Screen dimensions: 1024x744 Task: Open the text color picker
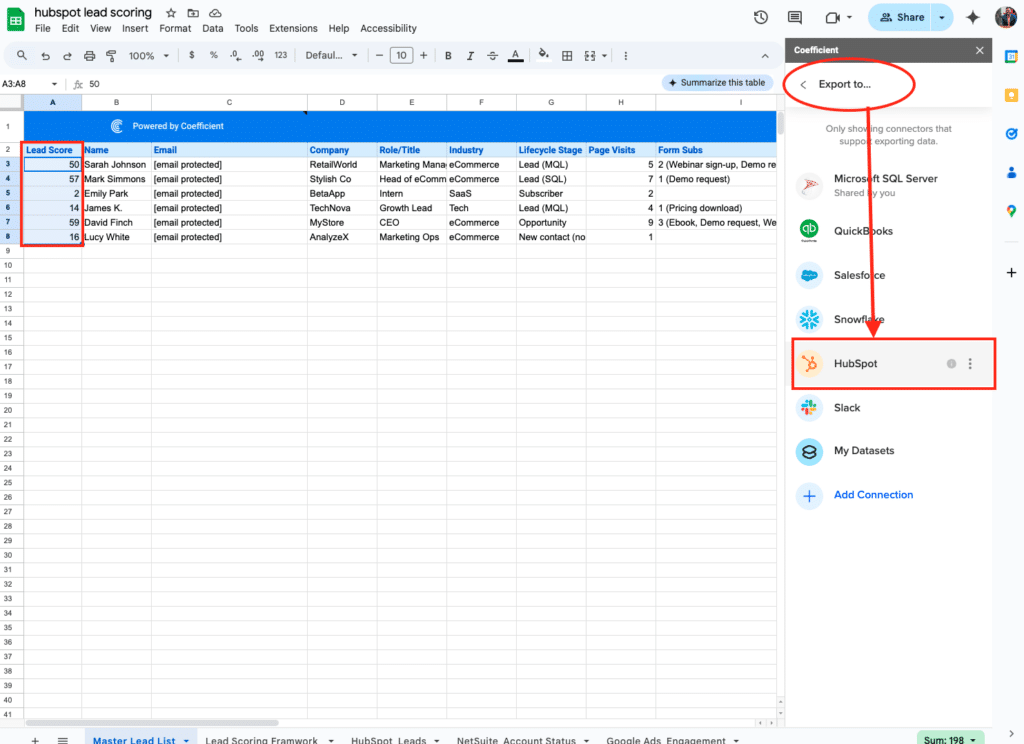(515, 56)
